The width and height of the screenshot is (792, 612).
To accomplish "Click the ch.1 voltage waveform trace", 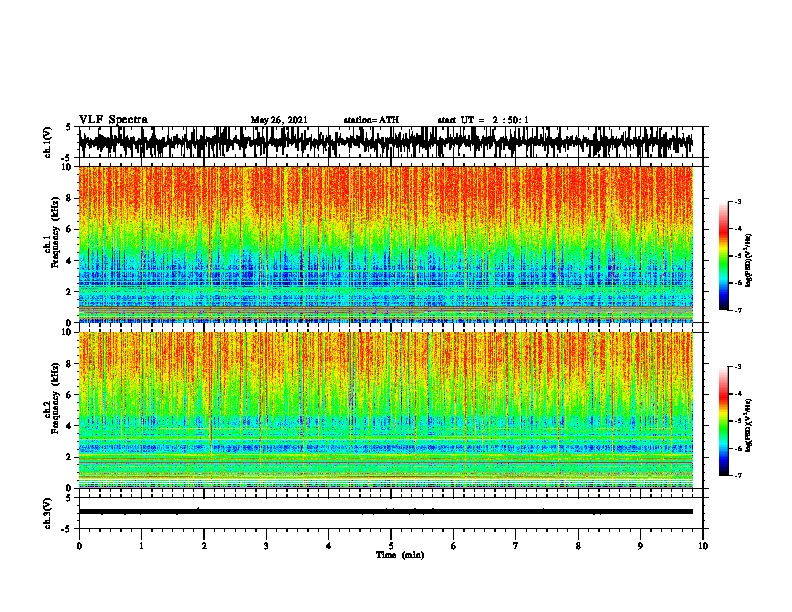I will click(x=386, y=142).
